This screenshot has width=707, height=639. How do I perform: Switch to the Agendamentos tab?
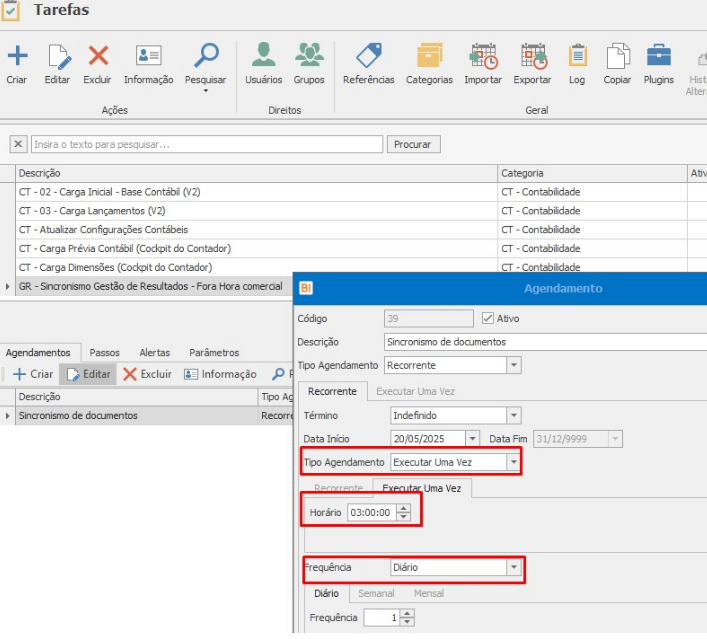[x=38, y=353]
